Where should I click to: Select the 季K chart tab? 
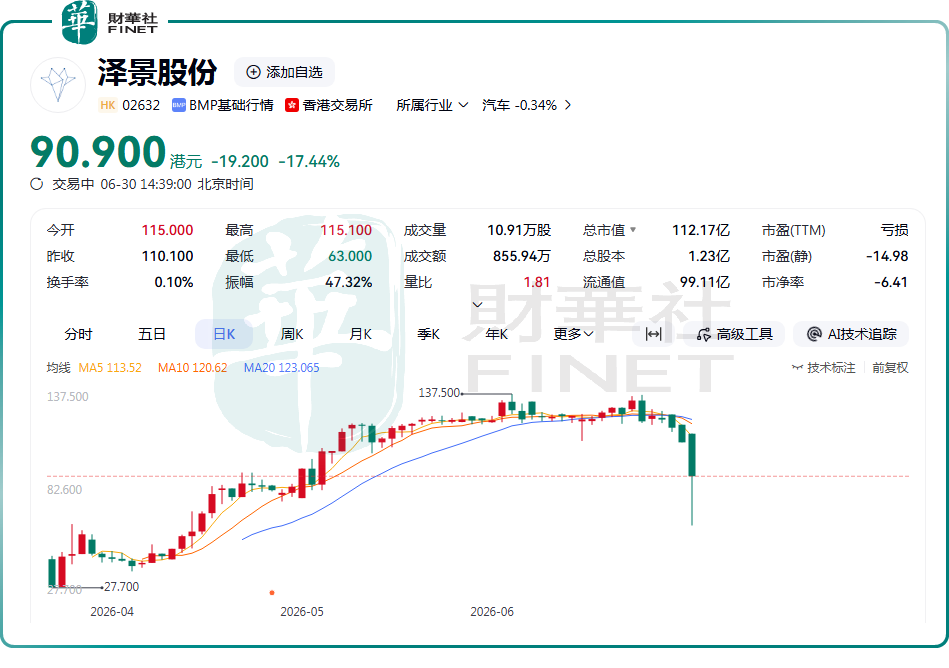[x=429, y=334]
